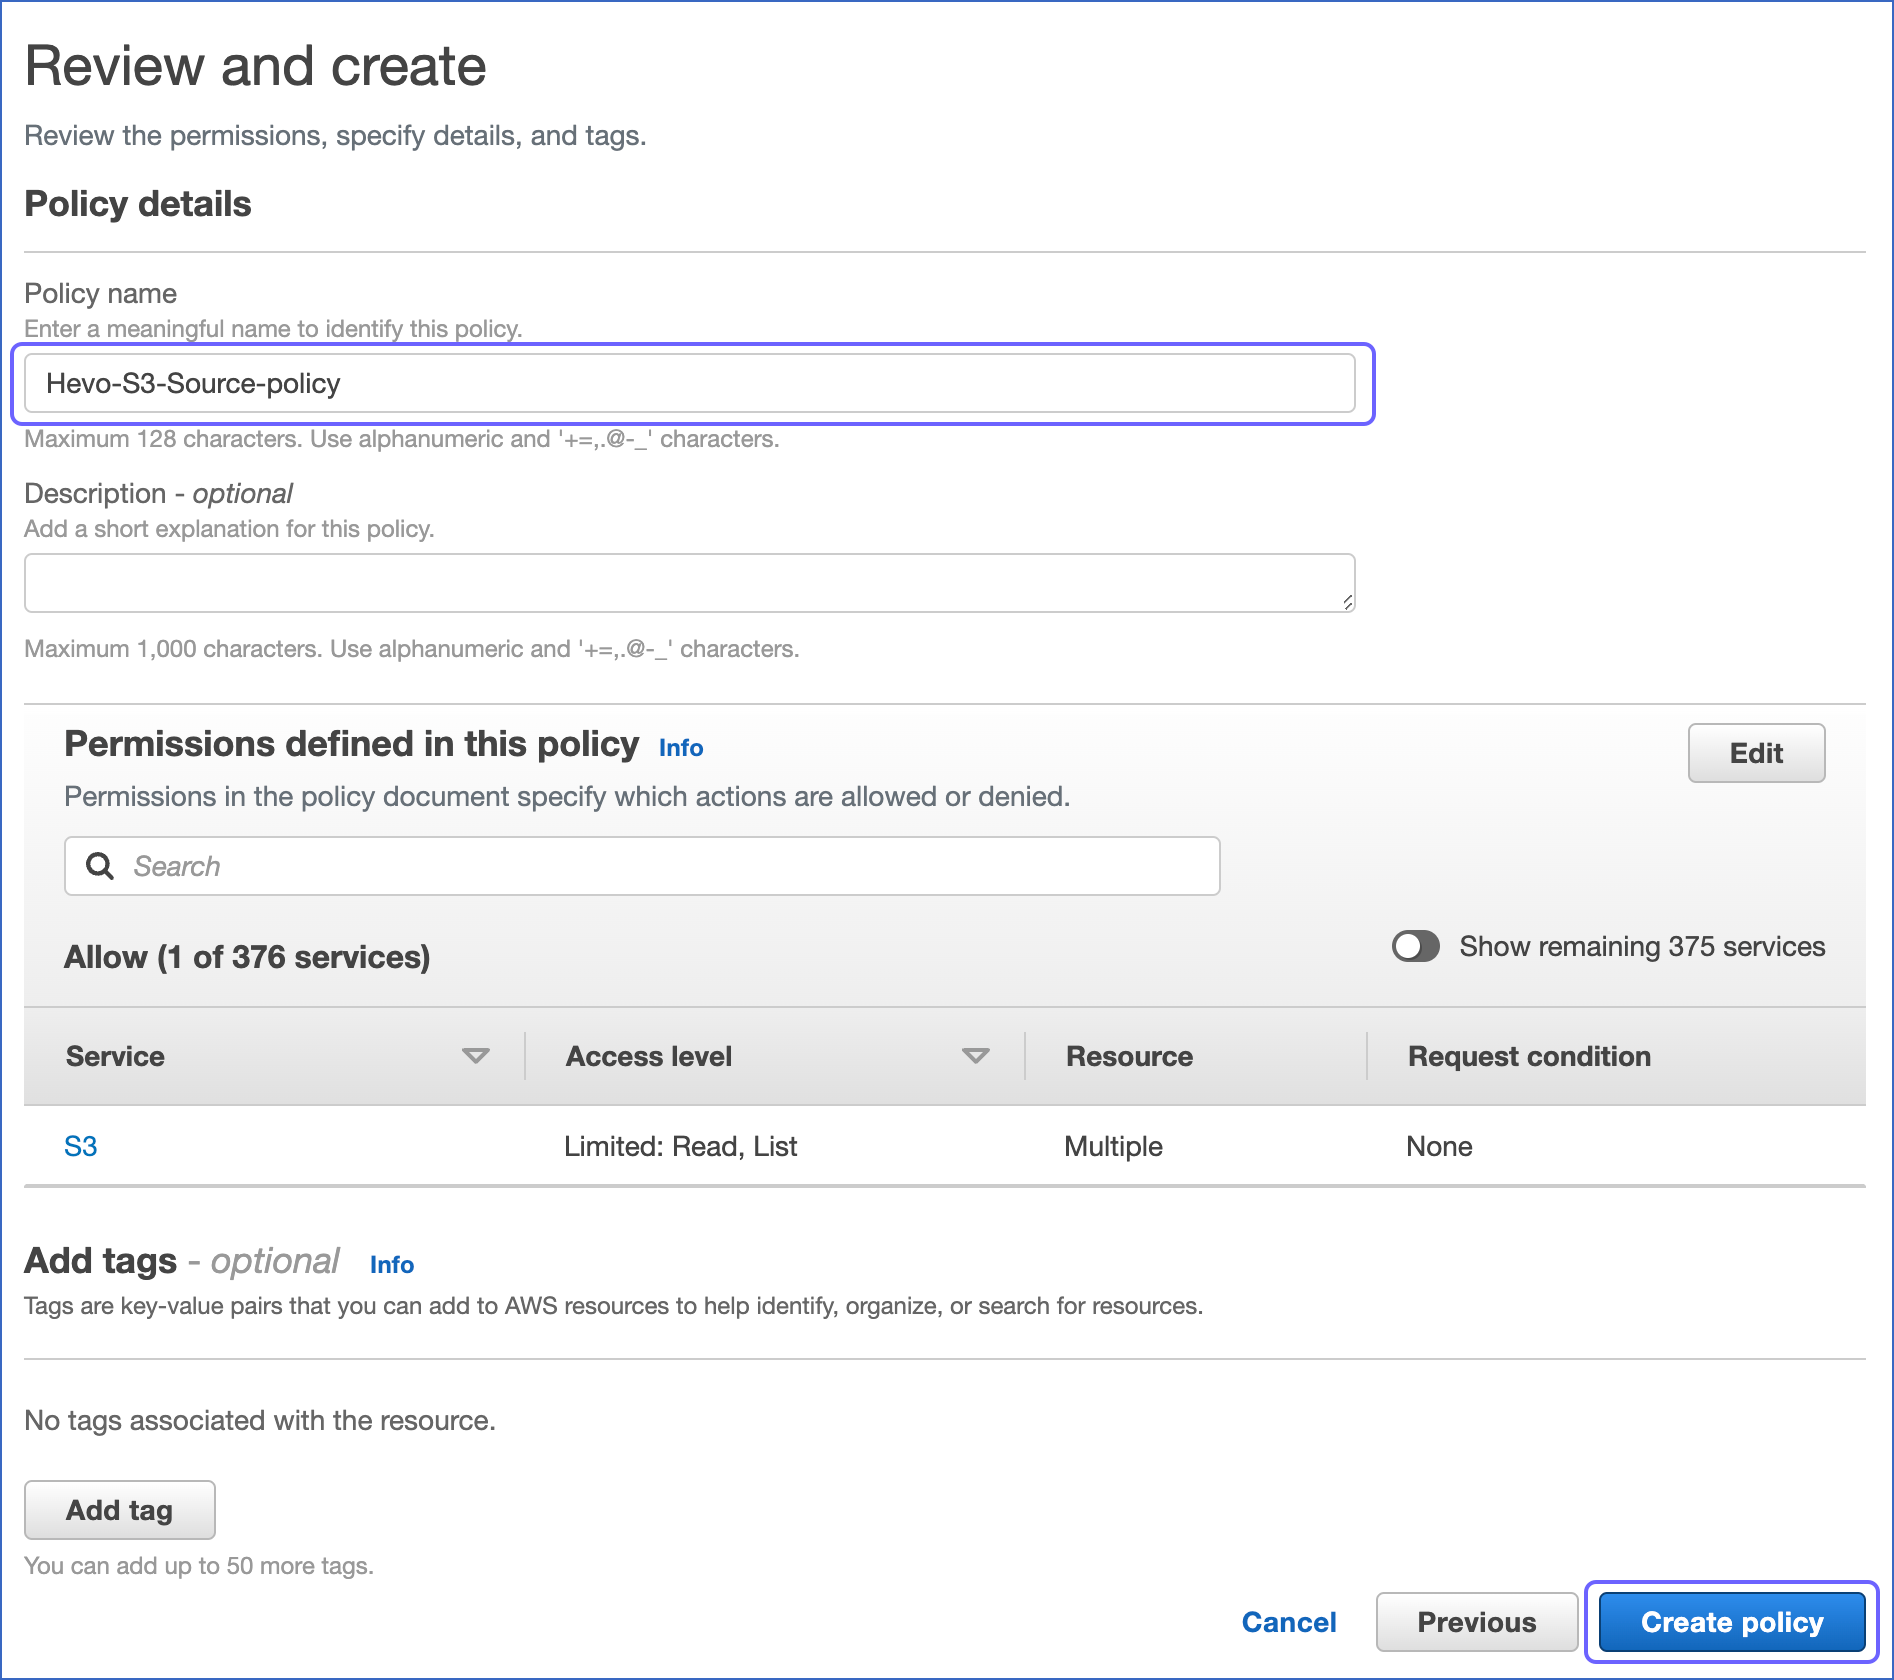Click the Request condition column header
This screenshot has width=1894, height=1680.
tap(1530, 1056)
